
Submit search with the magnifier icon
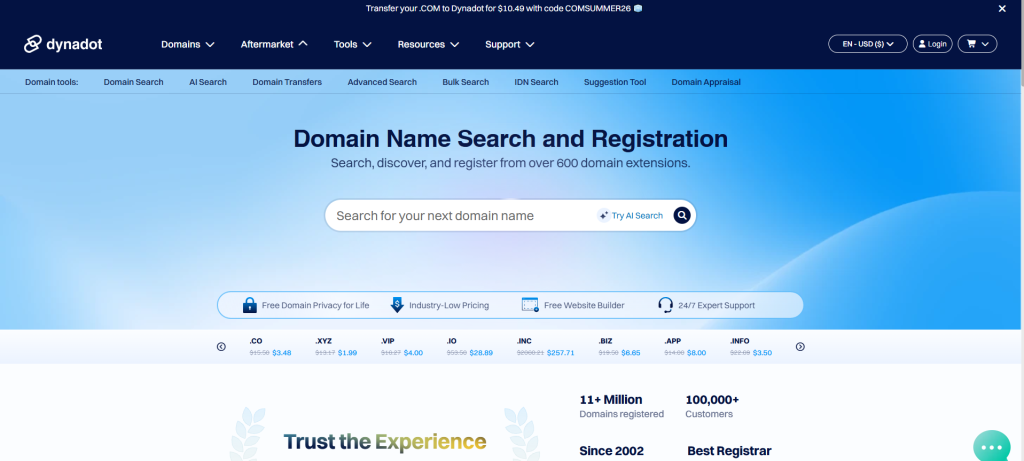[x=682, y=215]
